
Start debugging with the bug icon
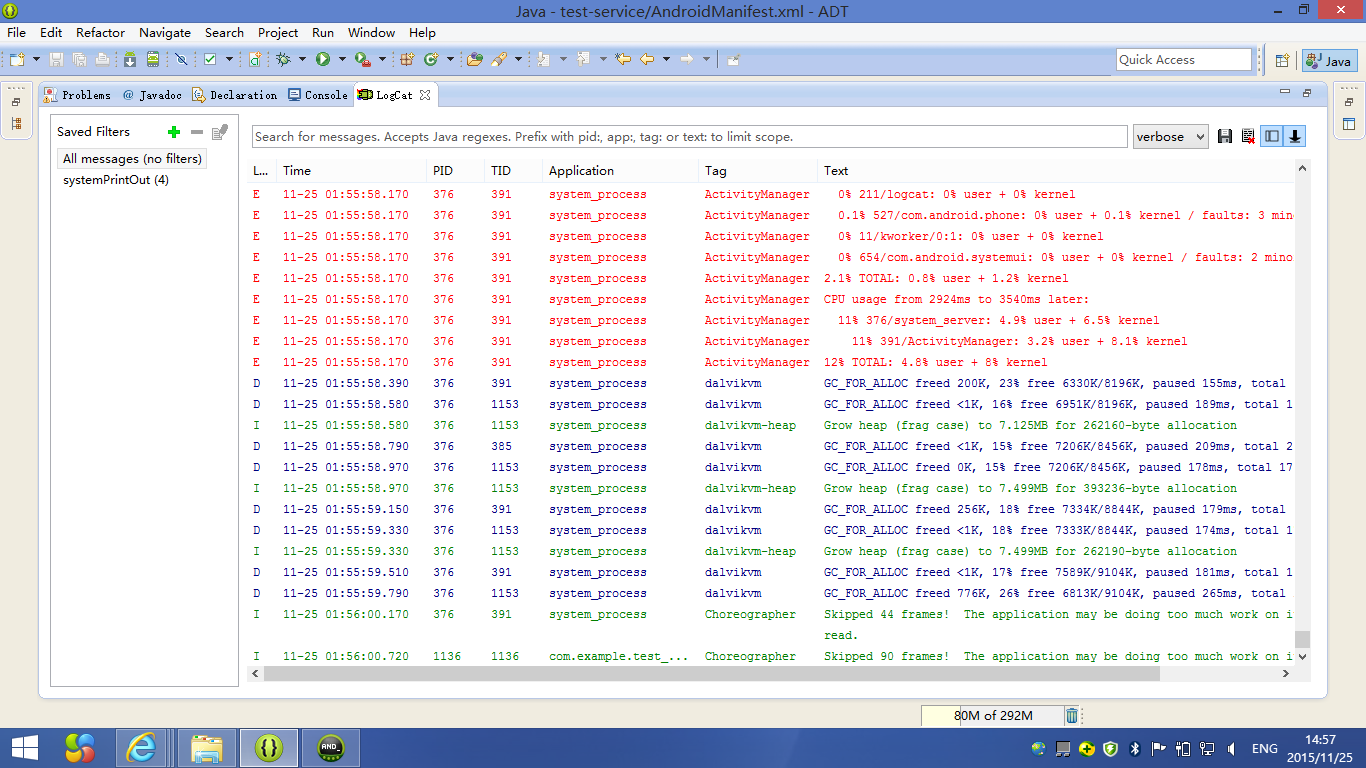coord(284,60)
